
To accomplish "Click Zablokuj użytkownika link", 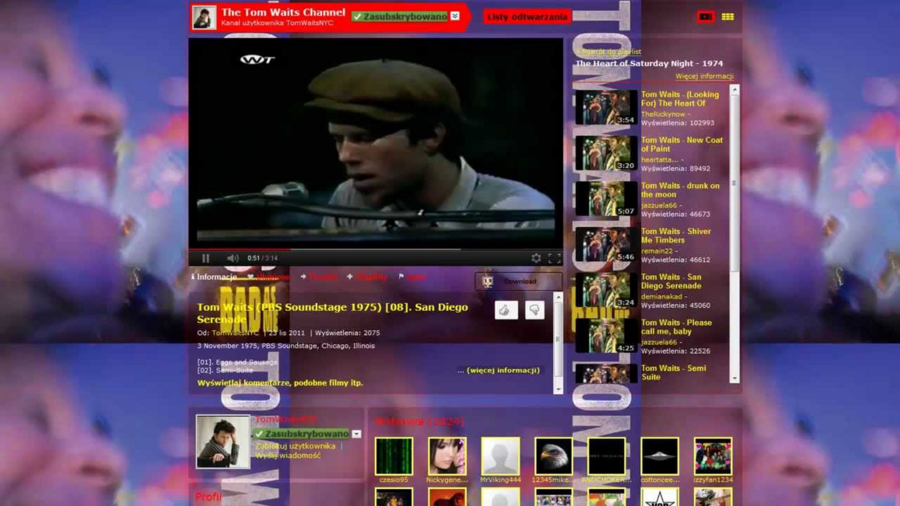I will coord(295,446).
